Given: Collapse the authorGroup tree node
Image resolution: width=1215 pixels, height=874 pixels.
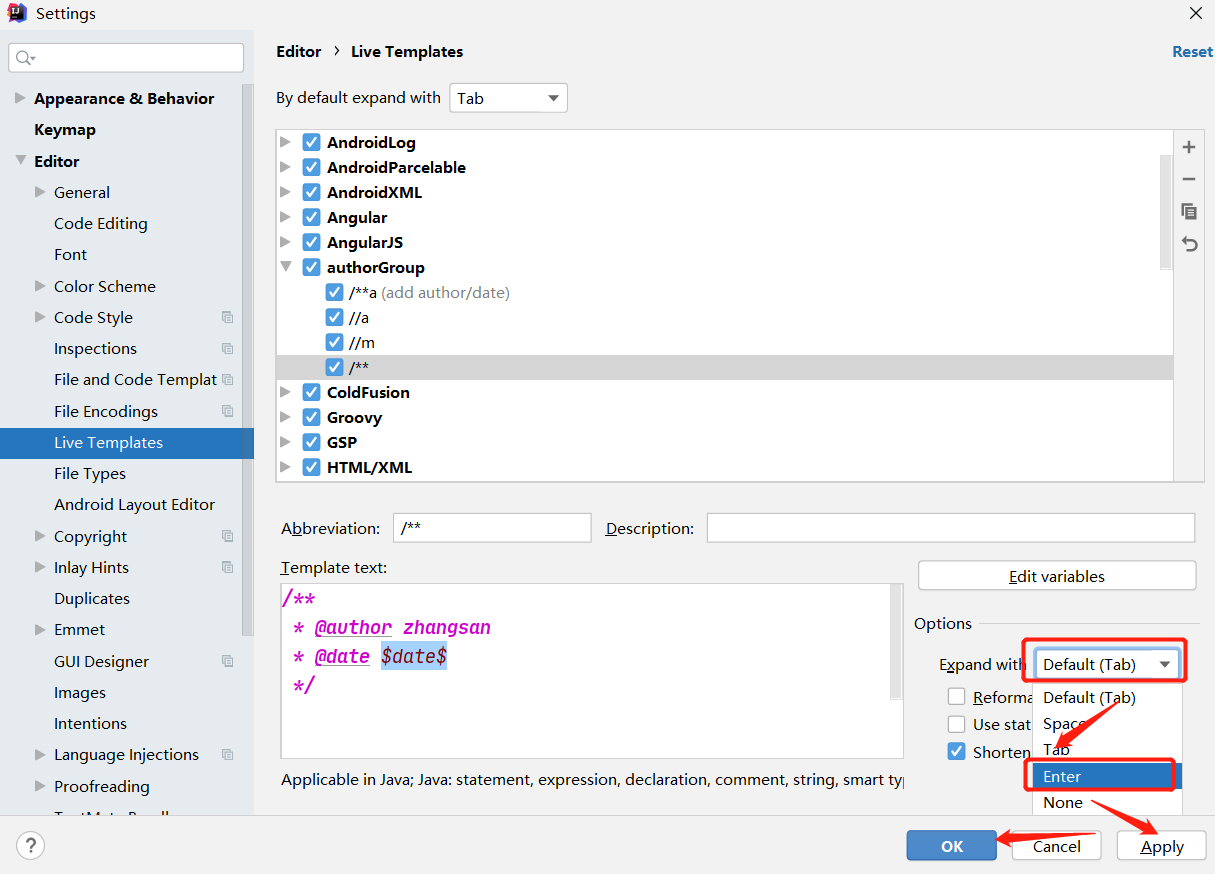Looking at the screenshot, I should tap(286, 267).
